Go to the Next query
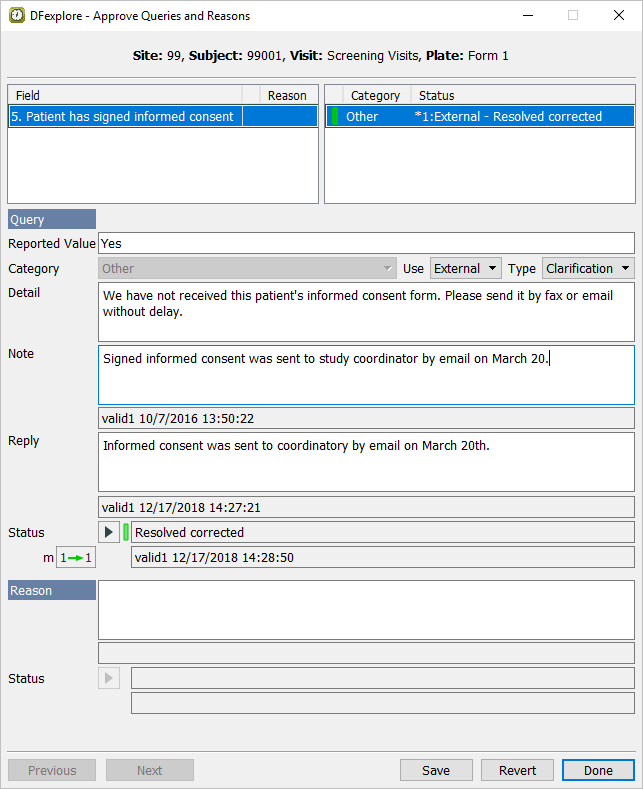The height and width of the screenshot is (789, 643). (x=149, y=770)
